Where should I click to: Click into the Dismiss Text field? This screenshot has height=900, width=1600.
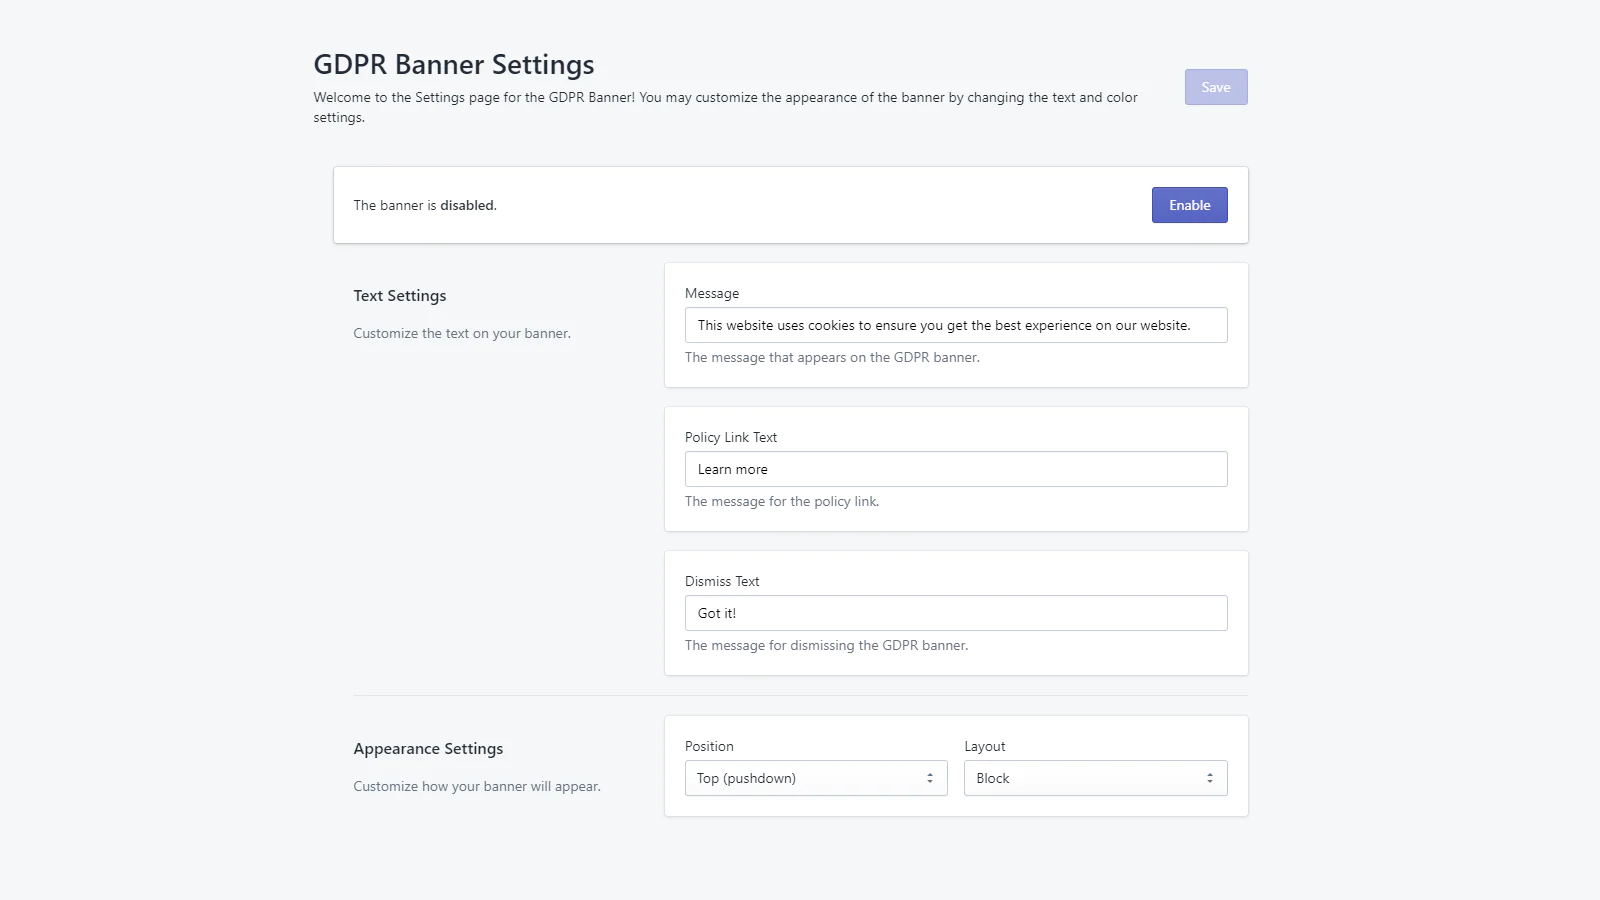955,613
